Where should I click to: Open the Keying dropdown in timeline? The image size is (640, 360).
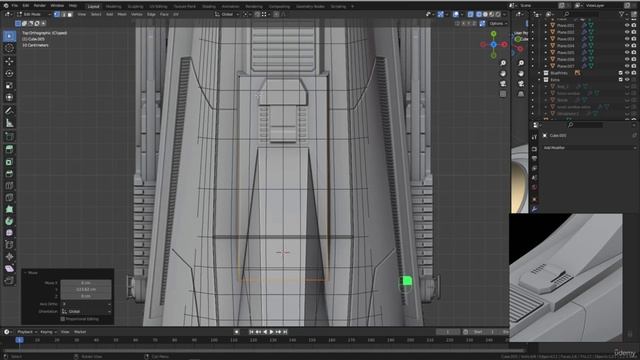pyautogui.click(x=48, y=332)
